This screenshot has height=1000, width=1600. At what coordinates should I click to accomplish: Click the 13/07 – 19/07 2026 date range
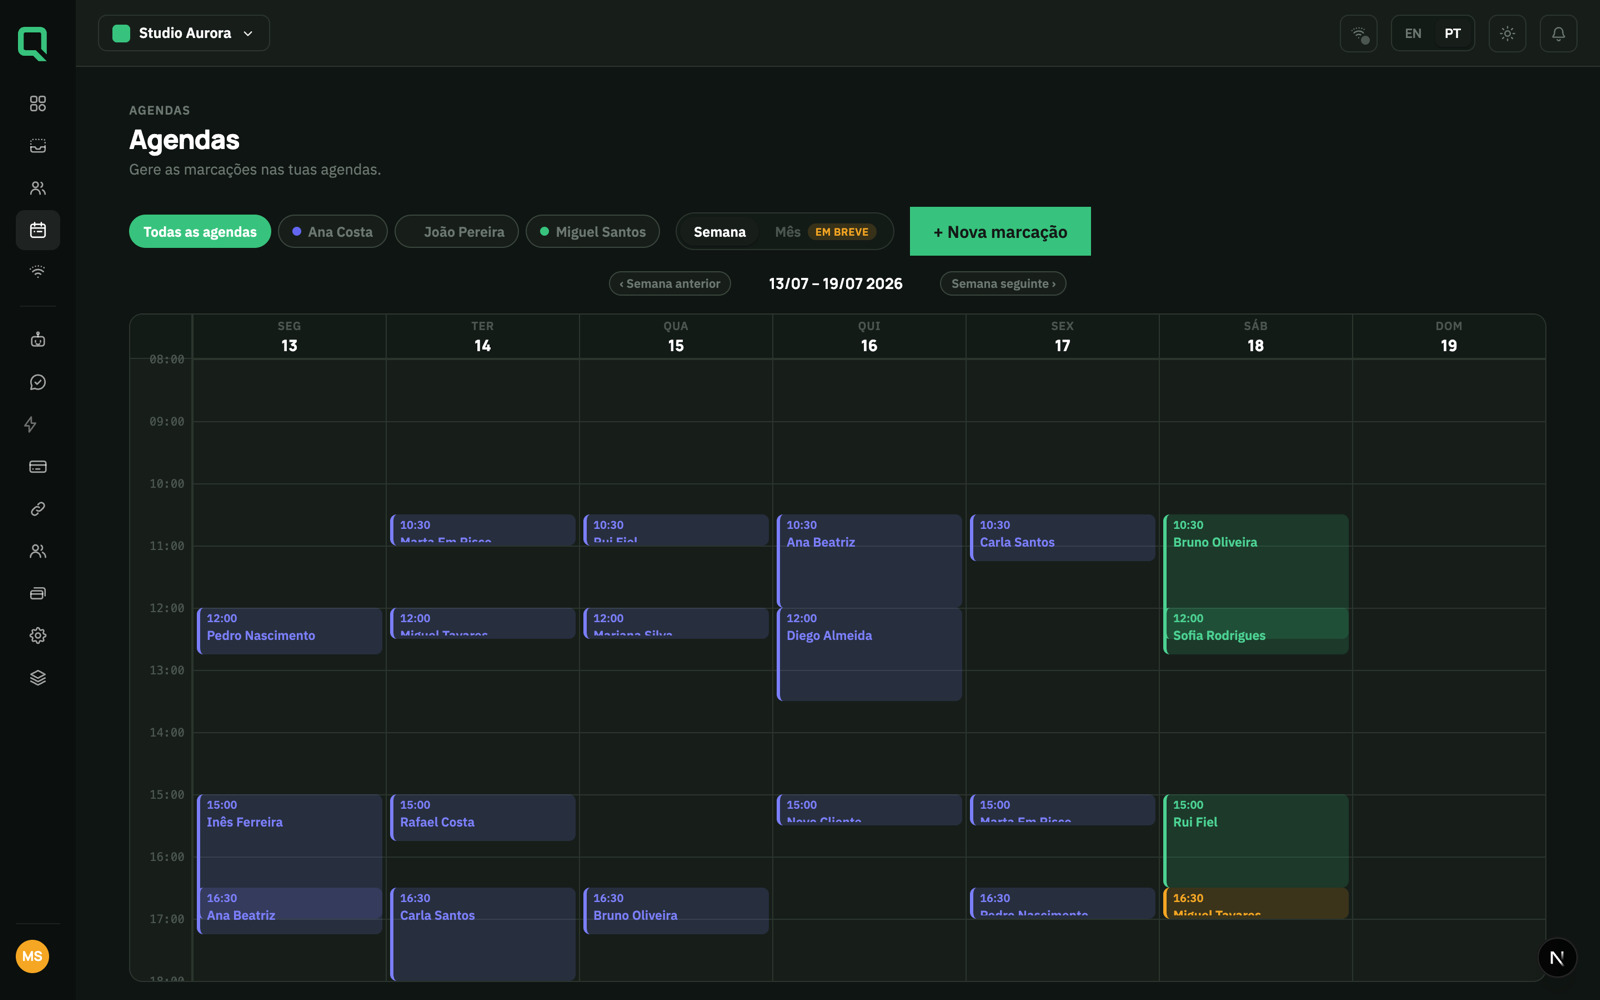point(836,284)
